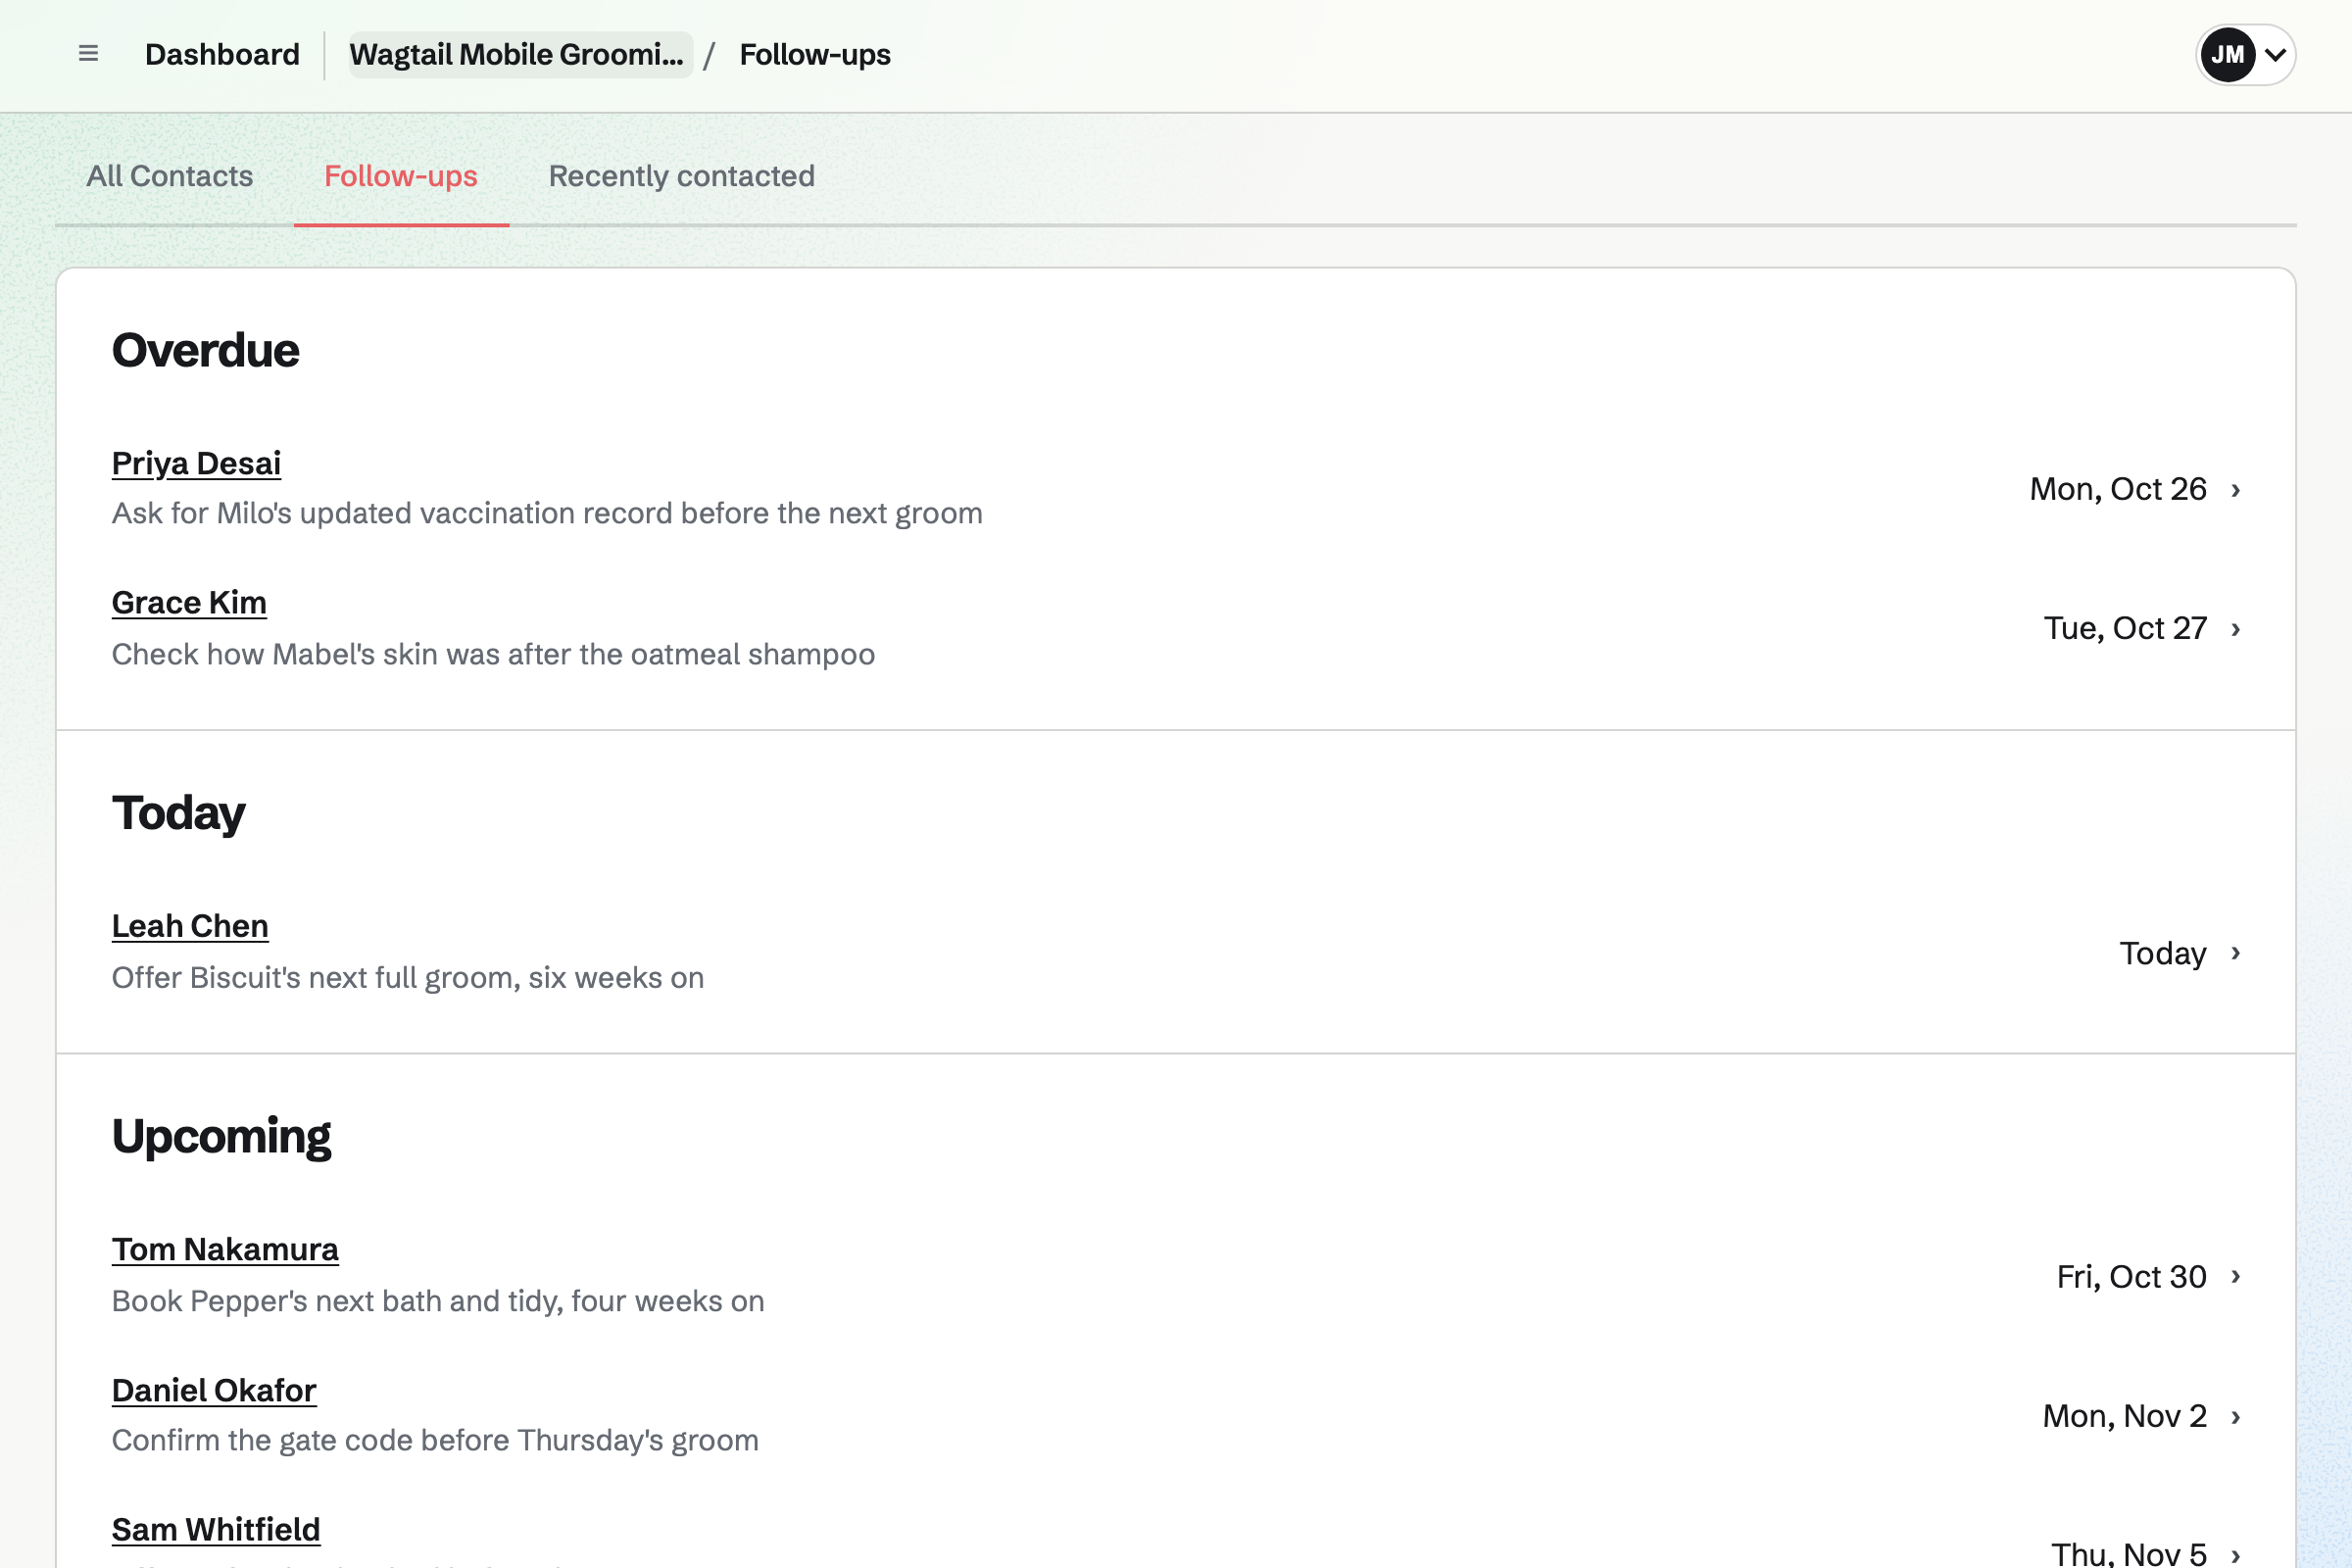Expand chevron next to Tue, Oct 27

[2235, 629]
